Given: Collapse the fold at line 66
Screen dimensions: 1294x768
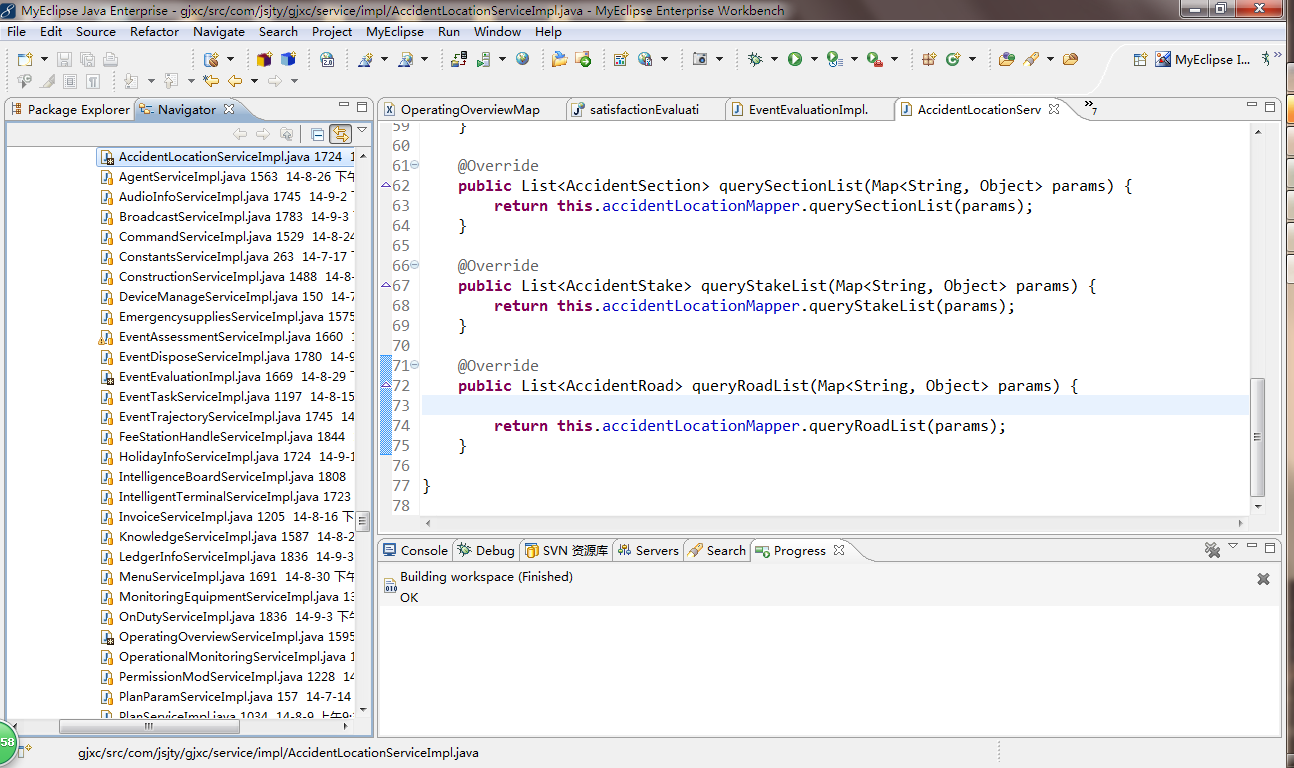Looking at the screenshot, I should click(x=415, y=266).
